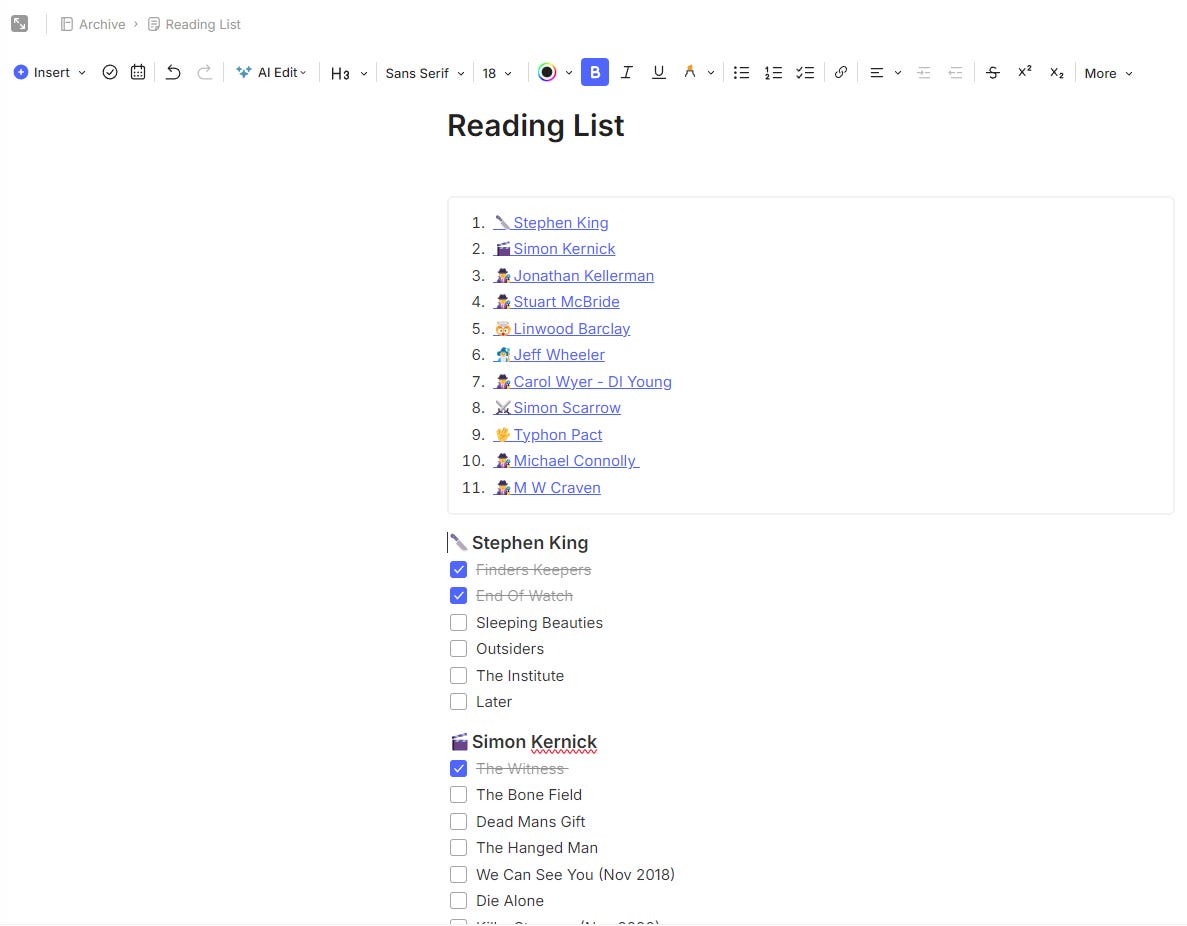Viewport: 1187px width, 926px height.
Task: Undo the last change
Action: coord(173,73)
